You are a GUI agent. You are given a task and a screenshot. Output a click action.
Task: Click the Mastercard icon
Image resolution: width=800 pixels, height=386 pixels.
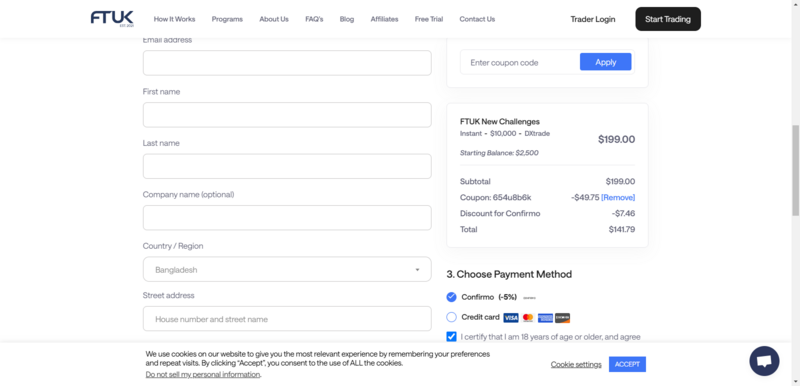528,318
